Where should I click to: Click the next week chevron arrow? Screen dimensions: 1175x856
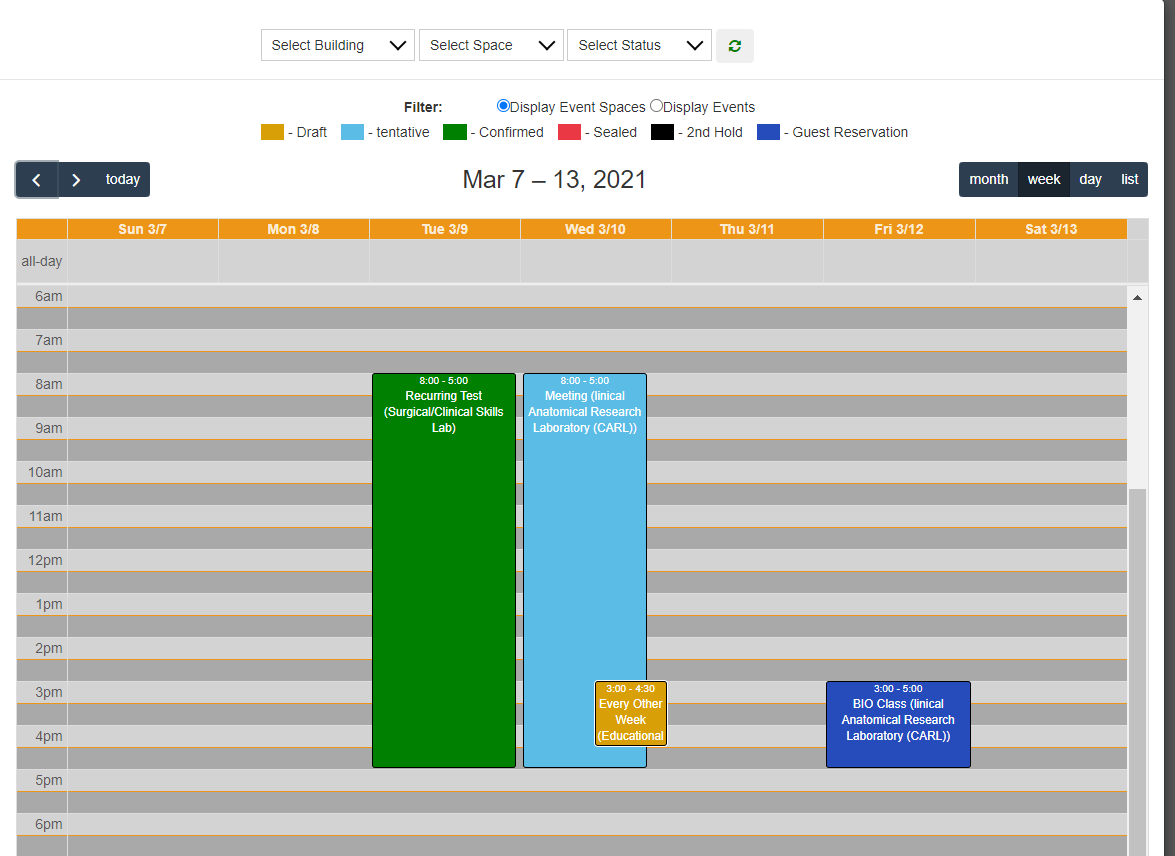[x=75, y=179]
